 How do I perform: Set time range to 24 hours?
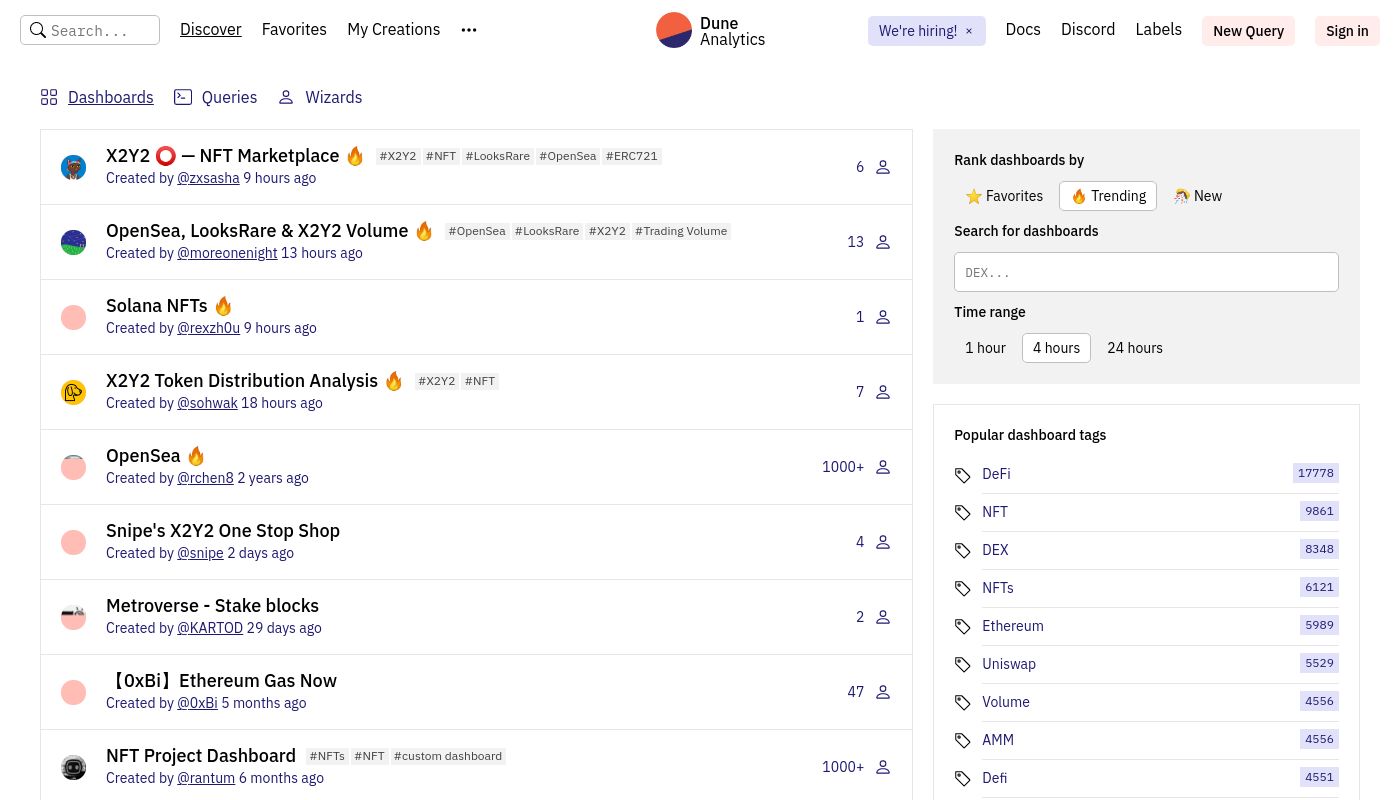click(1135, 348)
